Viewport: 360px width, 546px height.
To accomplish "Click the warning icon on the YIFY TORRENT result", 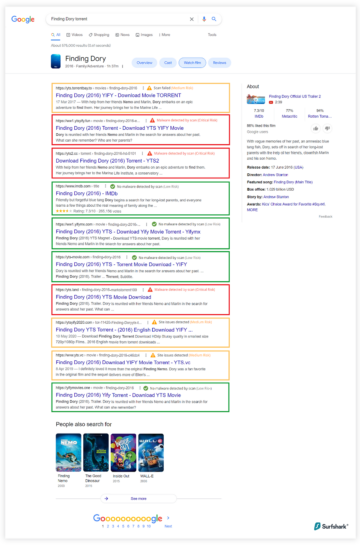I will (149, 88).
